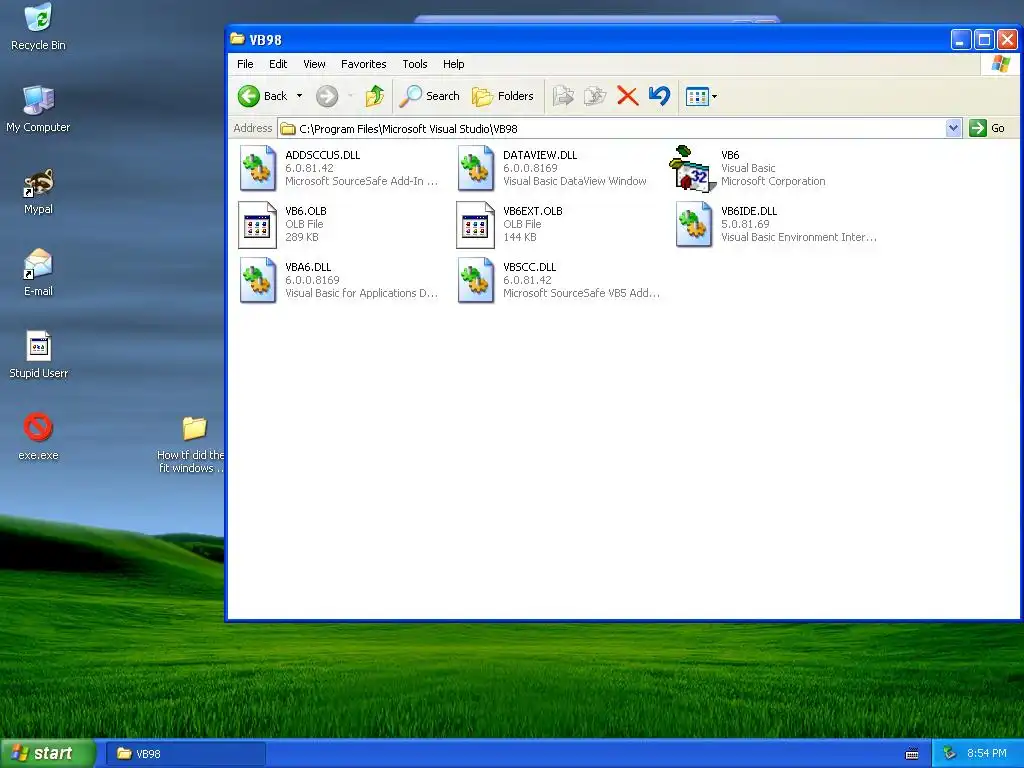Image resolution: width=1024 pixels, height=768 pixels.
Task: Click the VB6IDE.DLL file name text
Action: [749, 211]
